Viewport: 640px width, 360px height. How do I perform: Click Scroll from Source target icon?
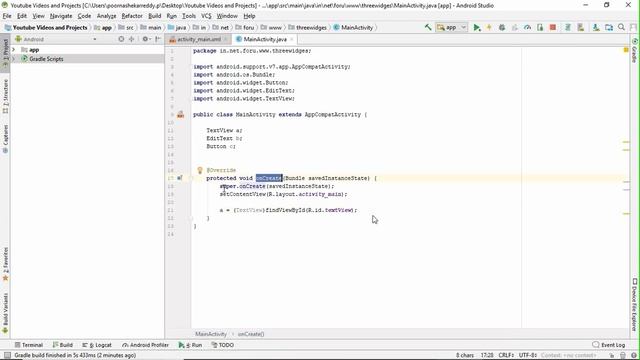click(121, 39)
